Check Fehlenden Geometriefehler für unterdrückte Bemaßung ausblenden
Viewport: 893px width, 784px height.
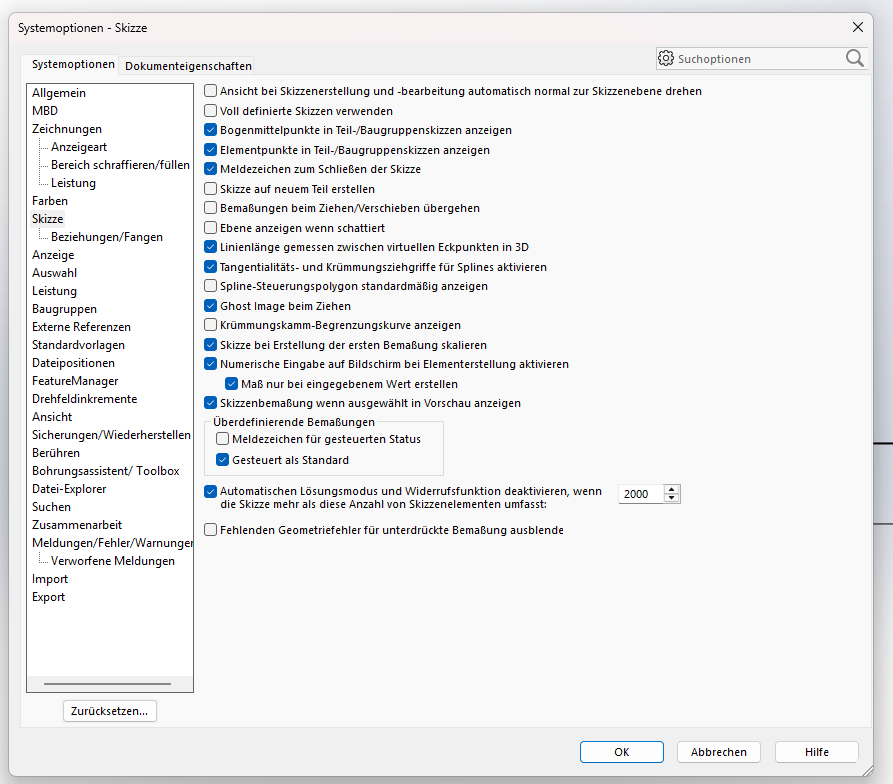[210, 530]
